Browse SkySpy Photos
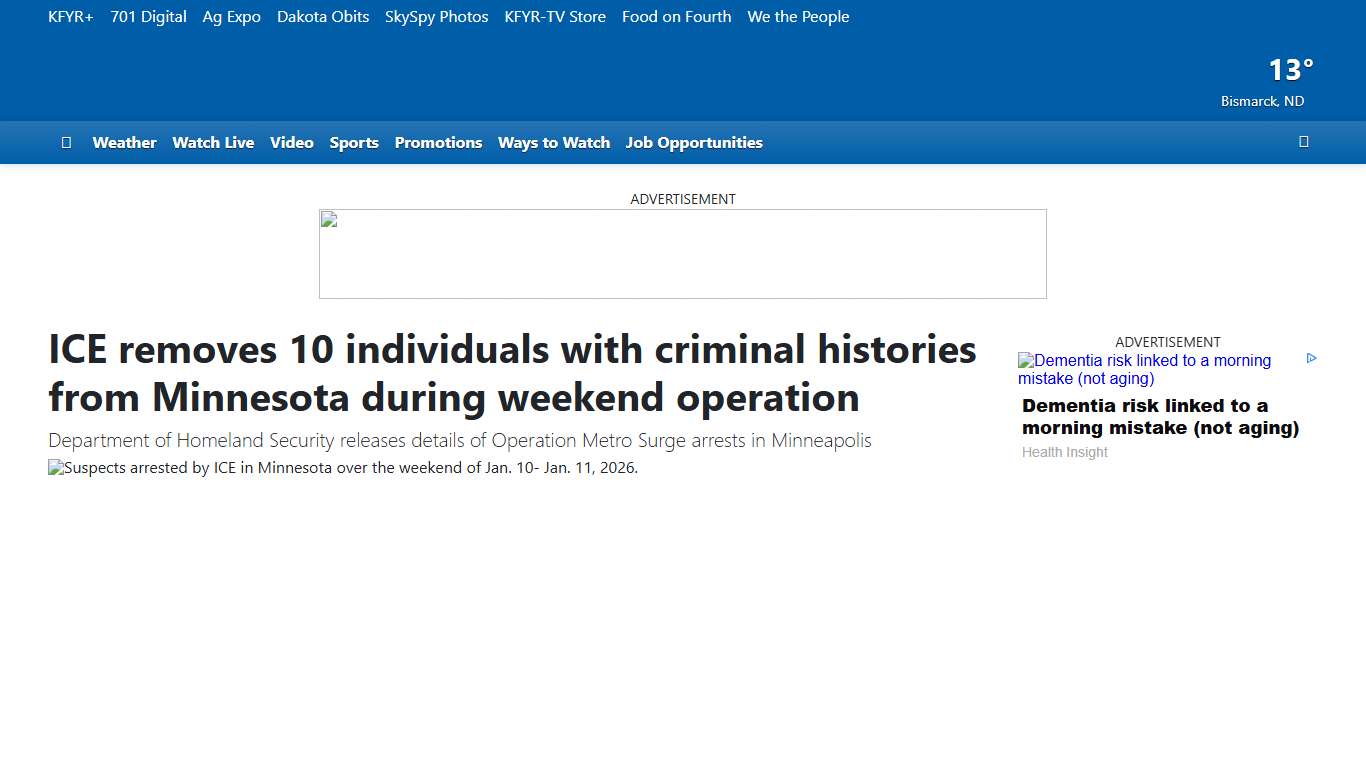Image resolution: width=1366 pixels, height=768 pixels. point(436,16)
